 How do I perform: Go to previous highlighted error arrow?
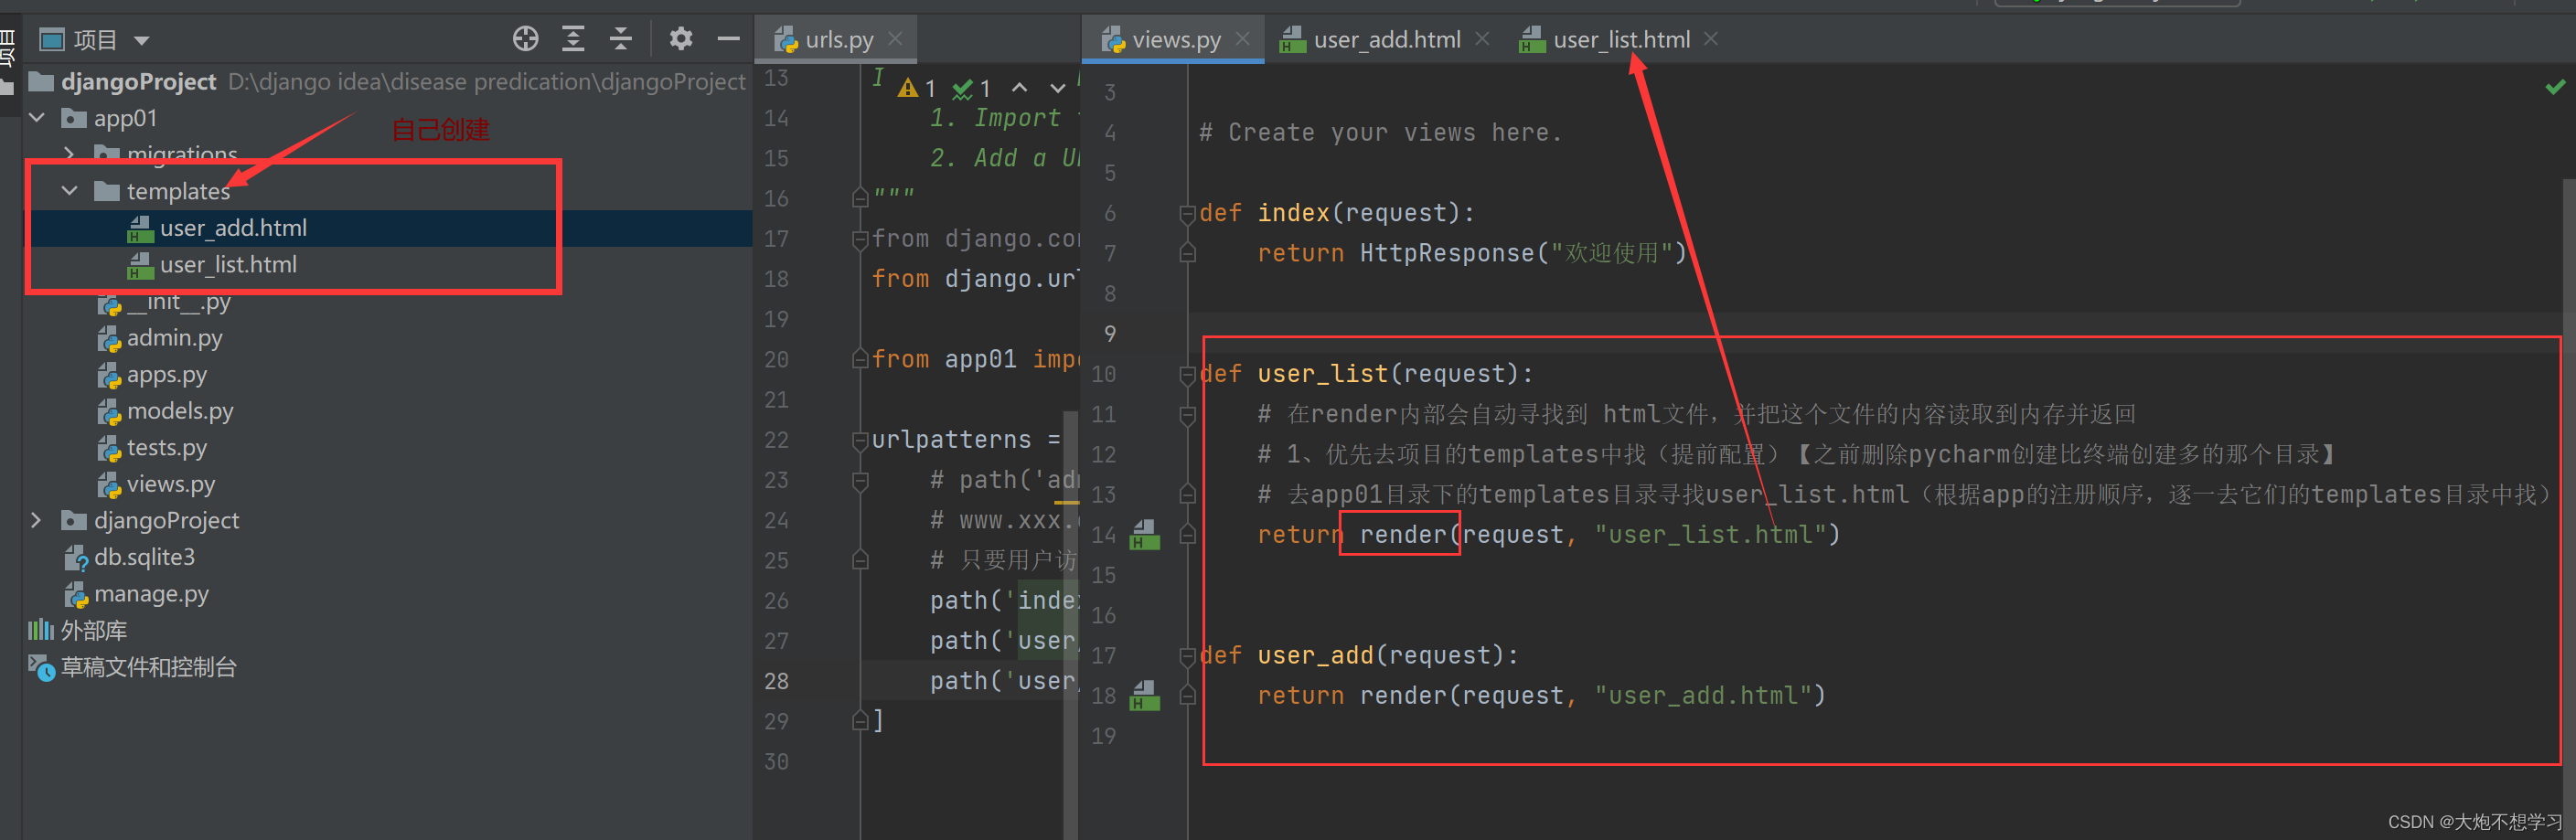(x=1019, y=89)
